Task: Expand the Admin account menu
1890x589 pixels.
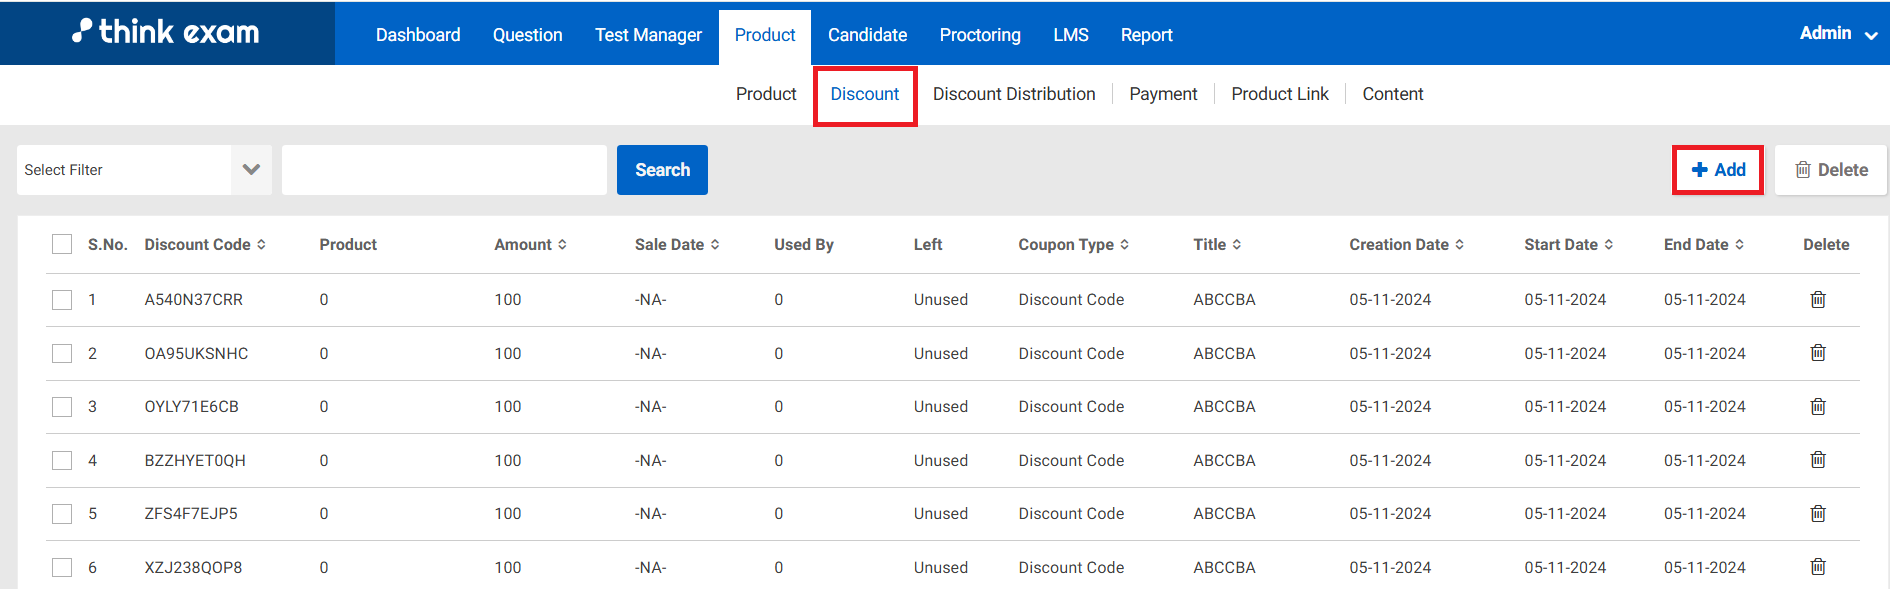Action: tap(1838, 34)
